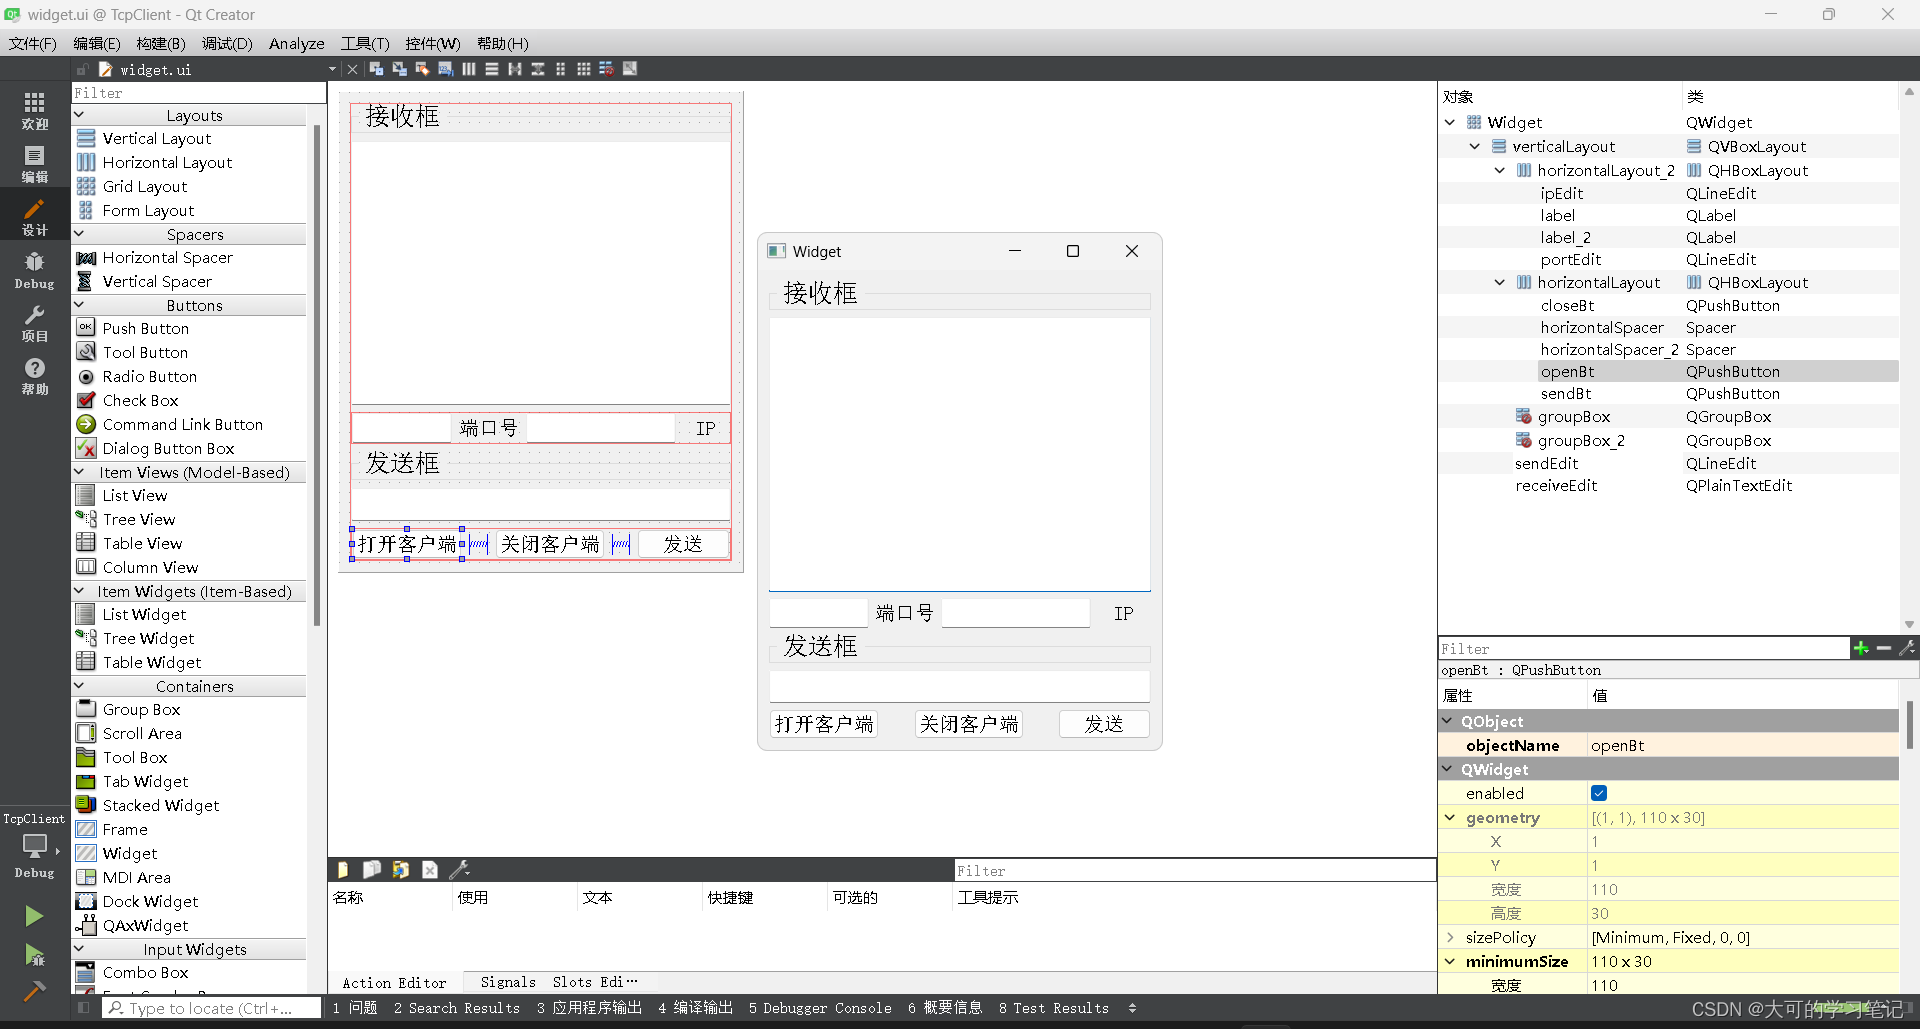Toggle the lock icon beside widget.ui

pyautogui.click(x=82, y=69)
